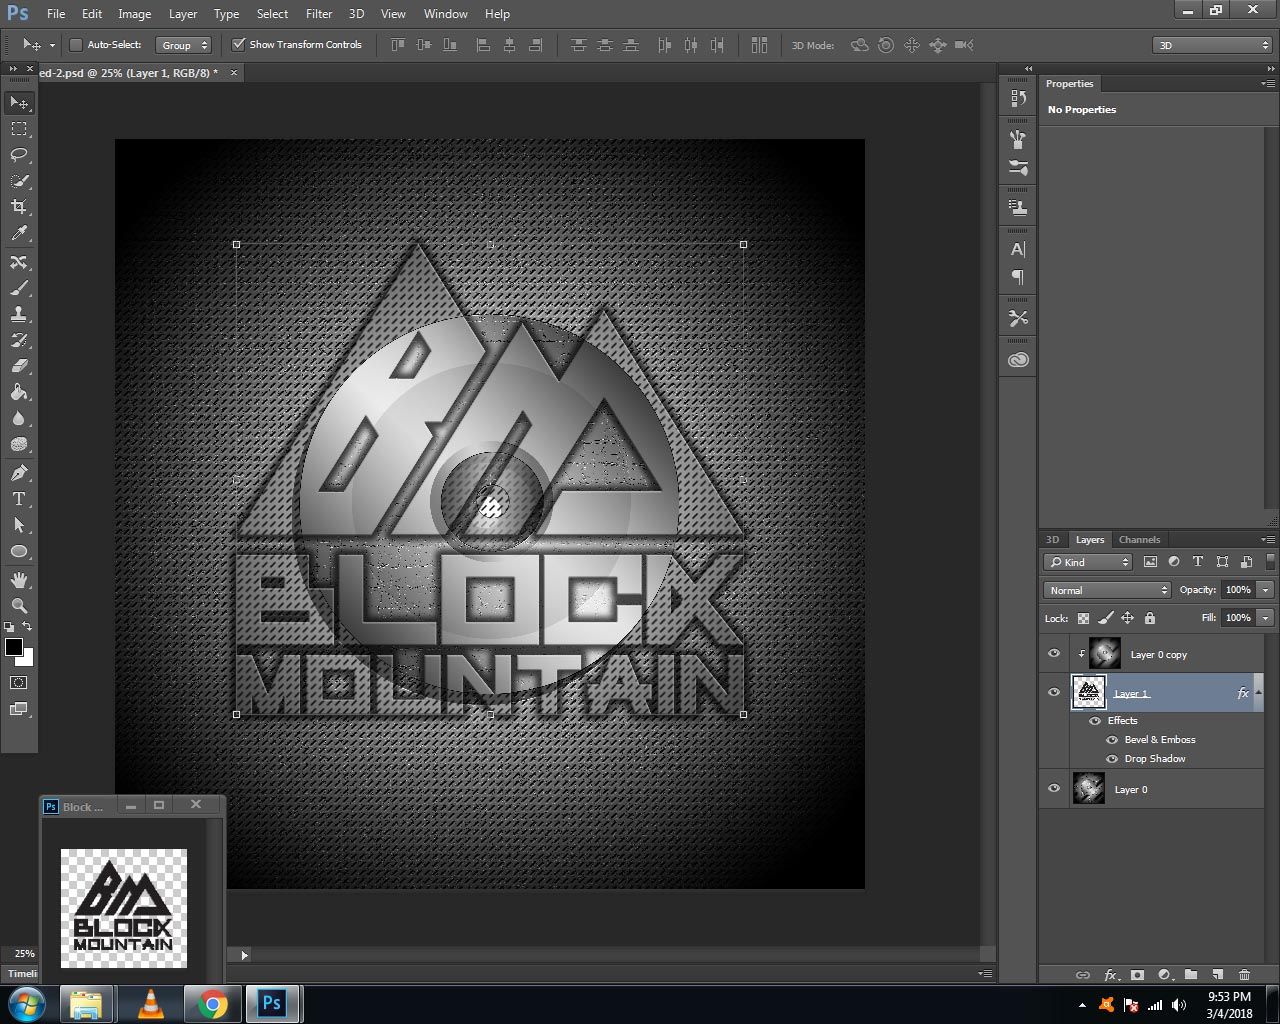Select the Zoom tool

pos(19,606)
